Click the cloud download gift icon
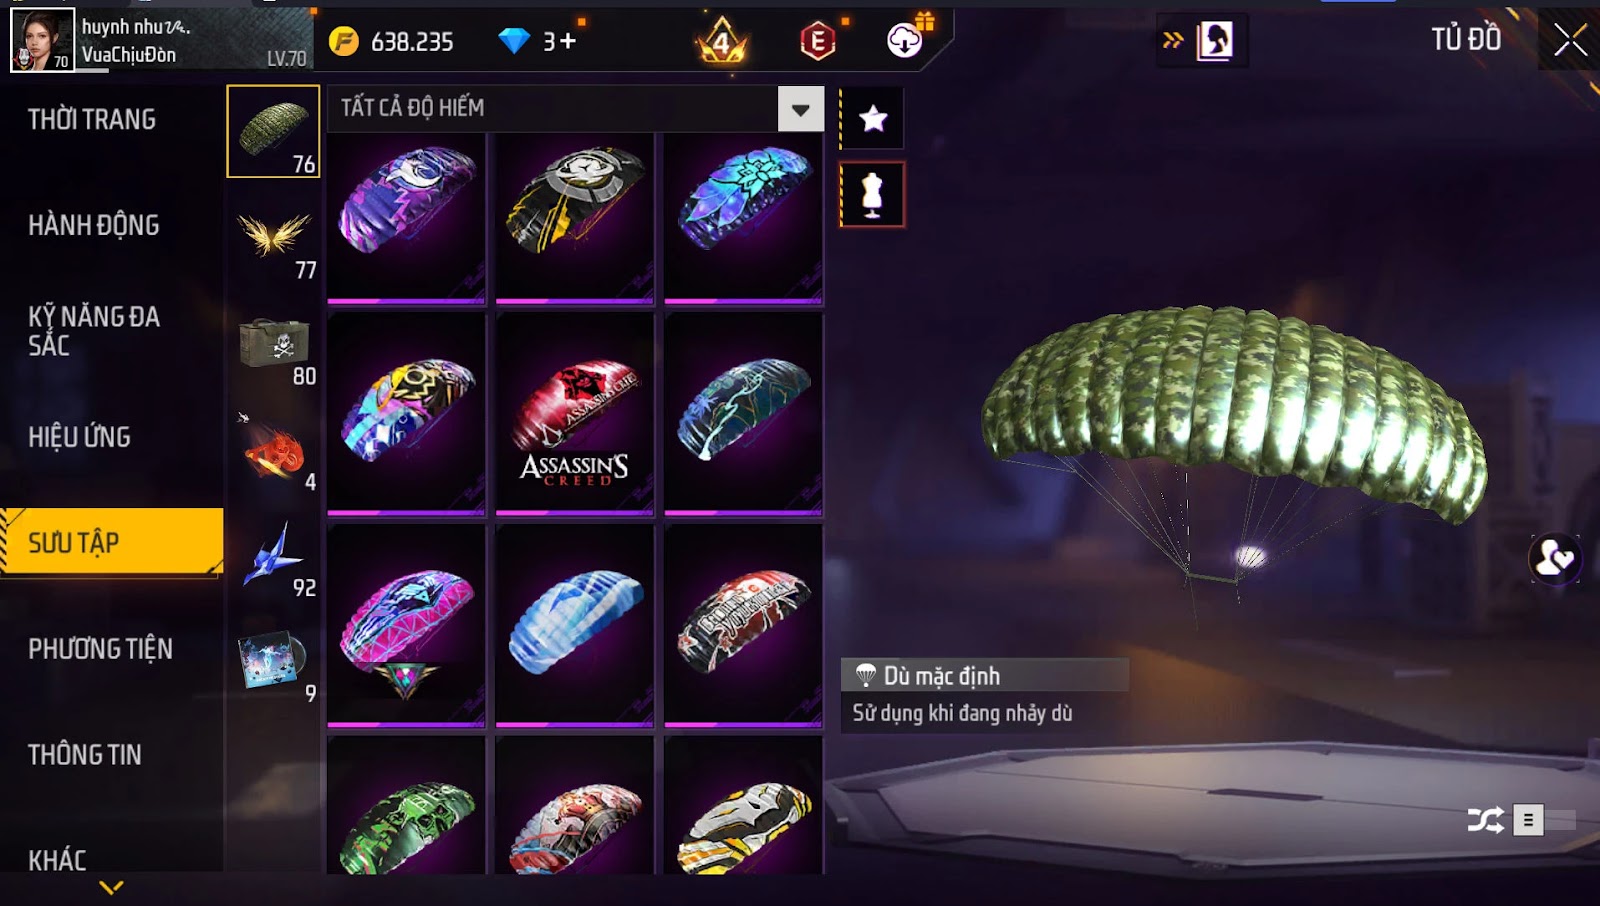 pyautogui.click(x=906, y=39)
